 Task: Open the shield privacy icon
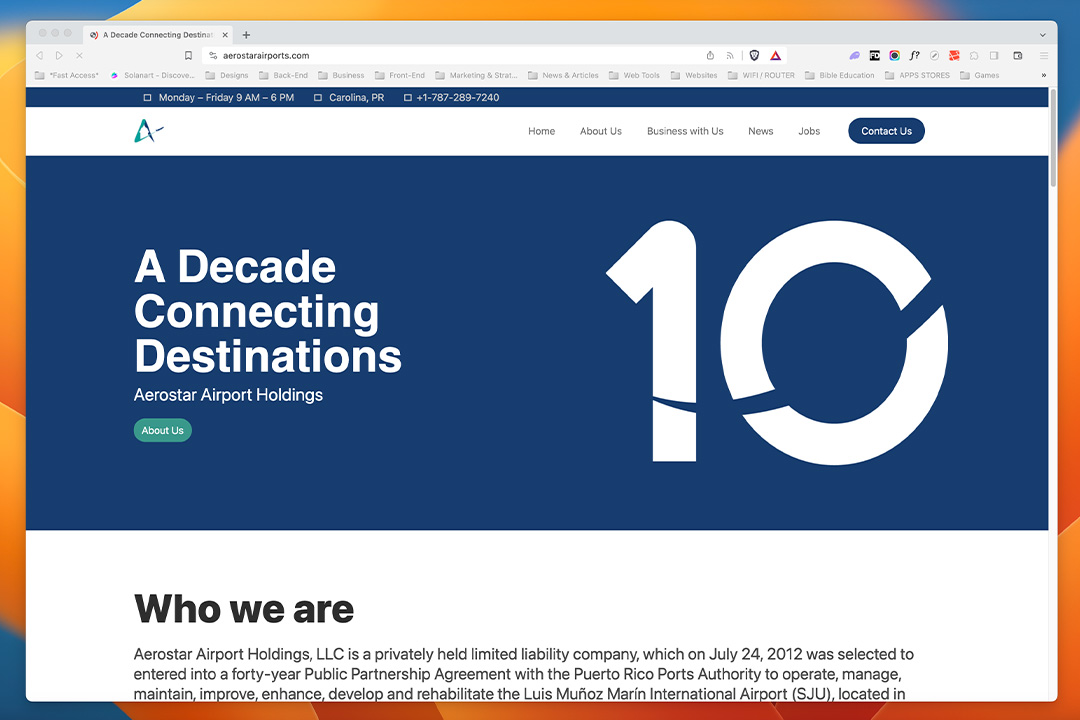[x=754, y=55]
